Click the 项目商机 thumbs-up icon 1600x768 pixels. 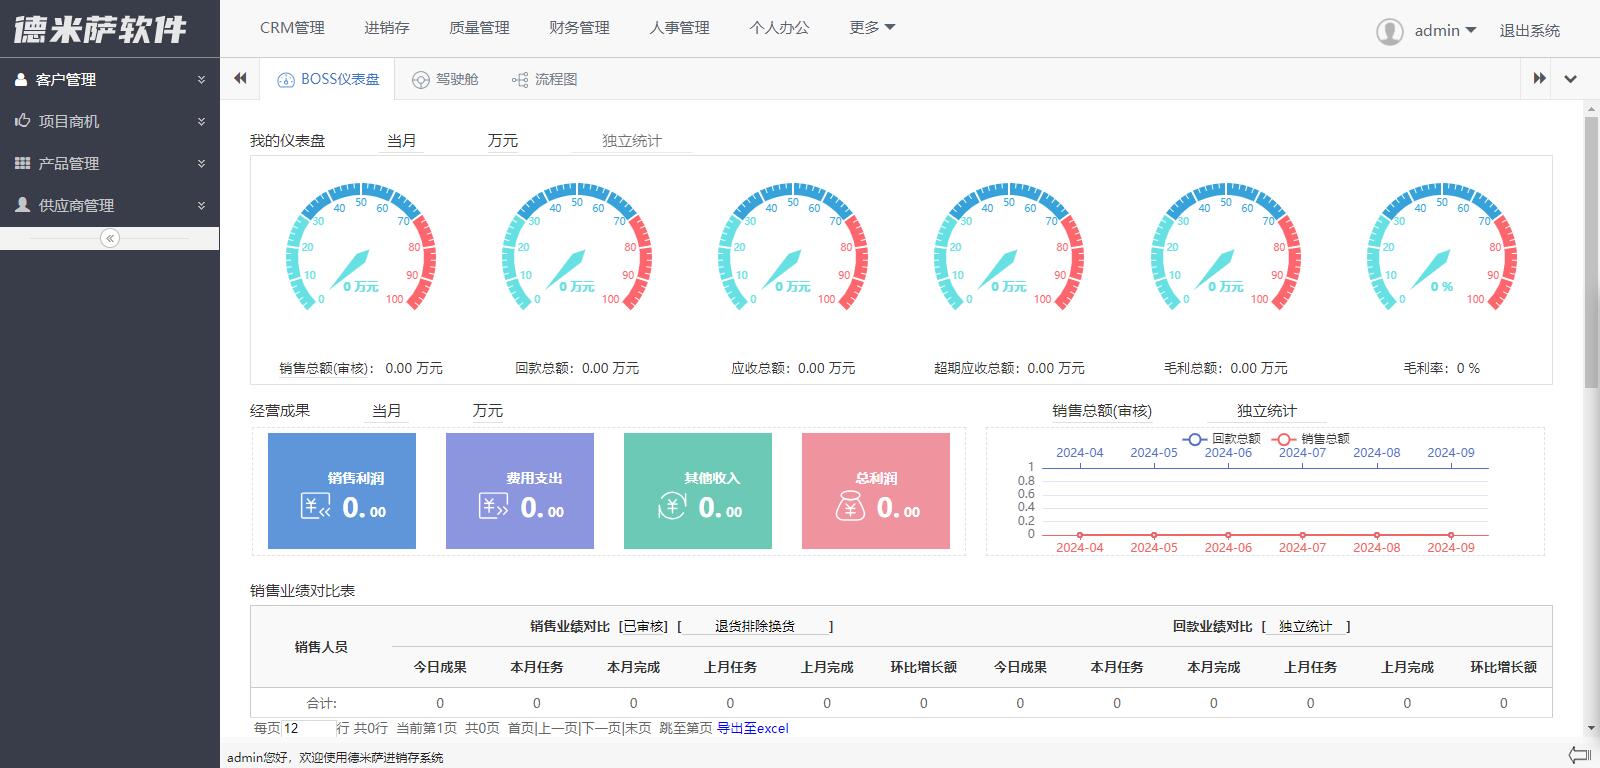click(x=22, y=121)
